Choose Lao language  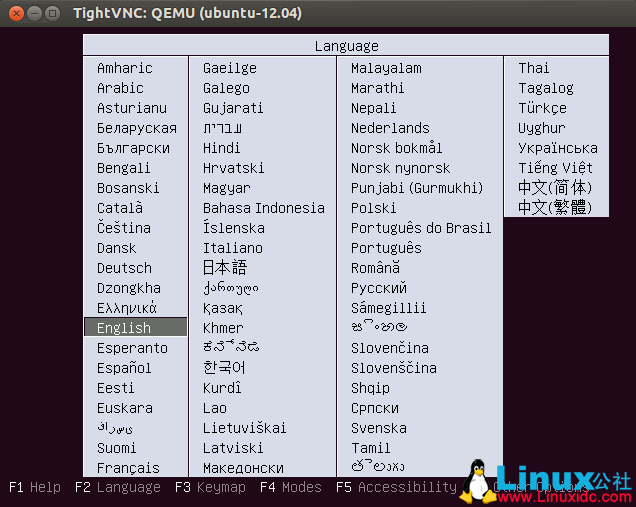pos(215,408)
